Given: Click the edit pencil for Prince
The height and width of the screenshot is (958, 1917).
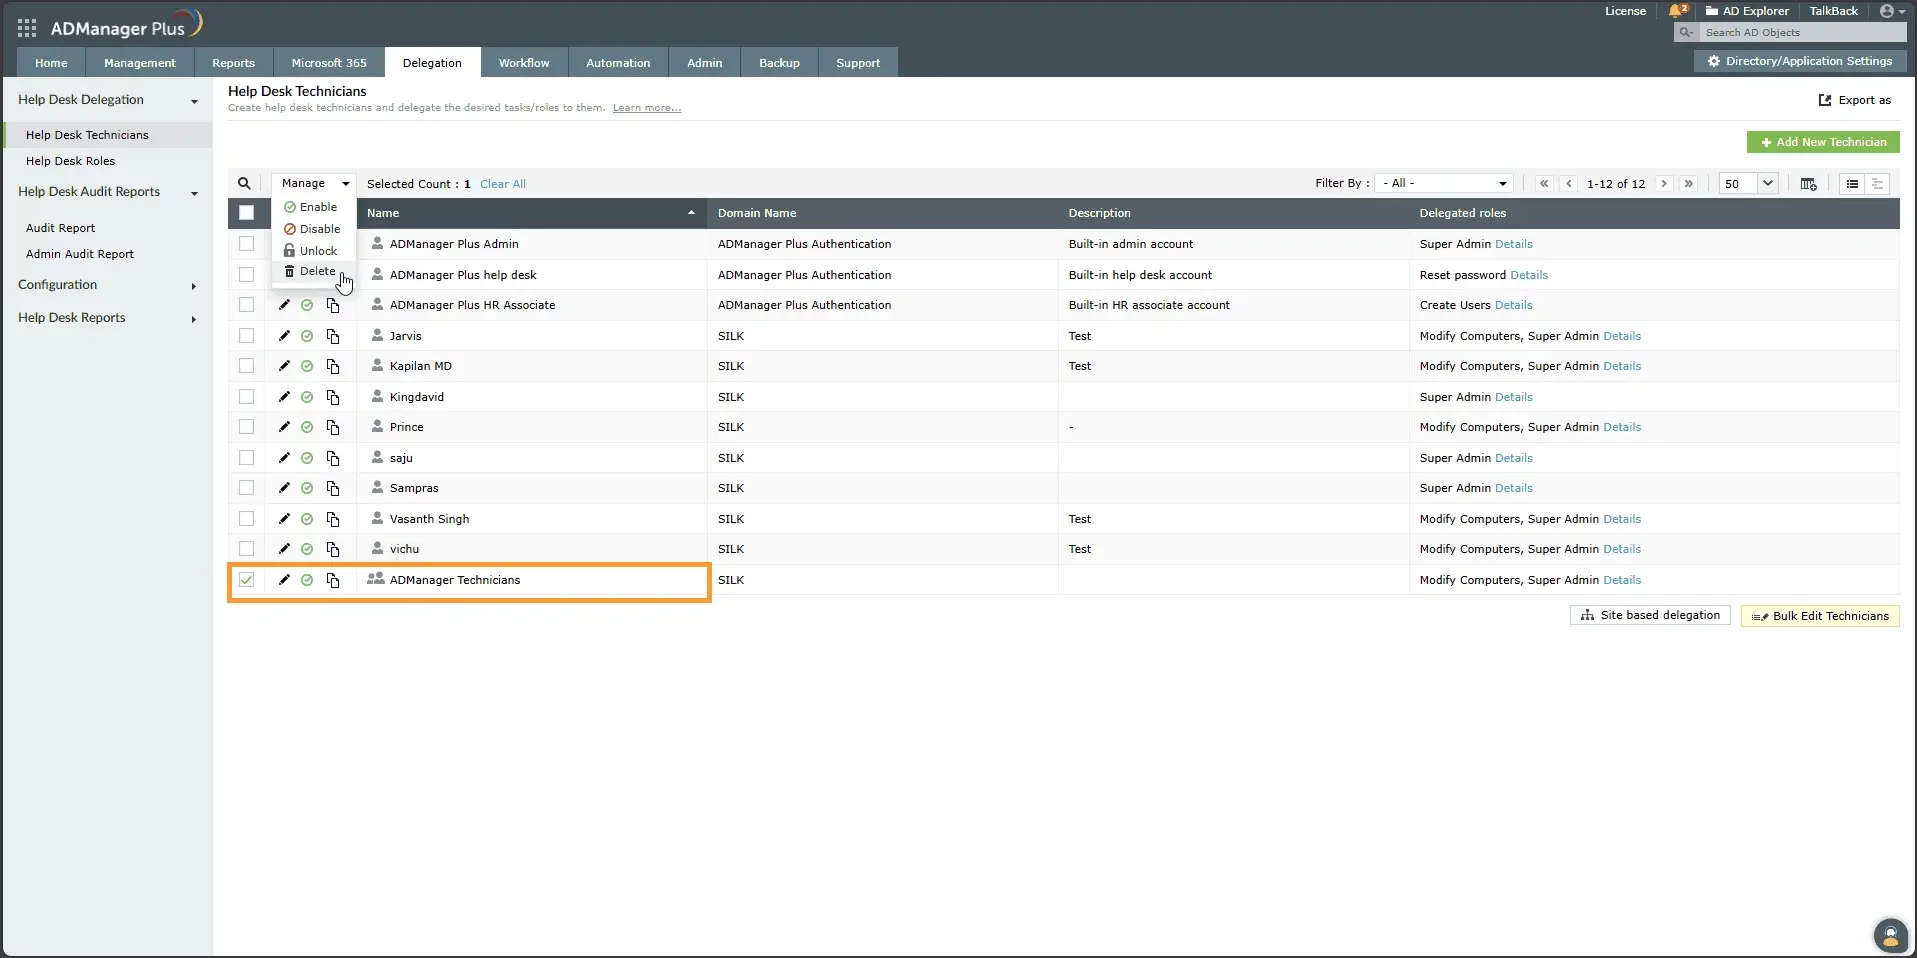Looking at the screenshot, I should pyautogui.click(x=284, y=427).
